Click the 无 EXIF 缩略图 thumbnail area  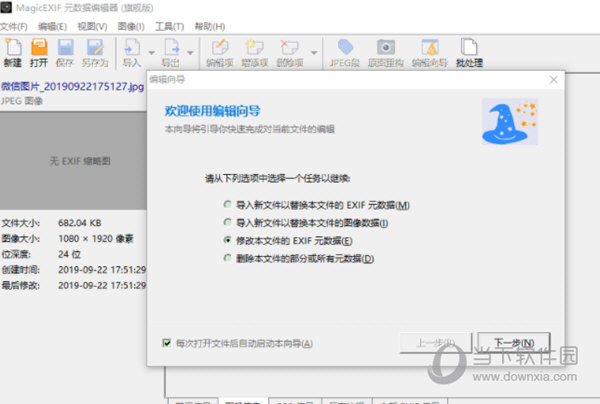point(73,161)
